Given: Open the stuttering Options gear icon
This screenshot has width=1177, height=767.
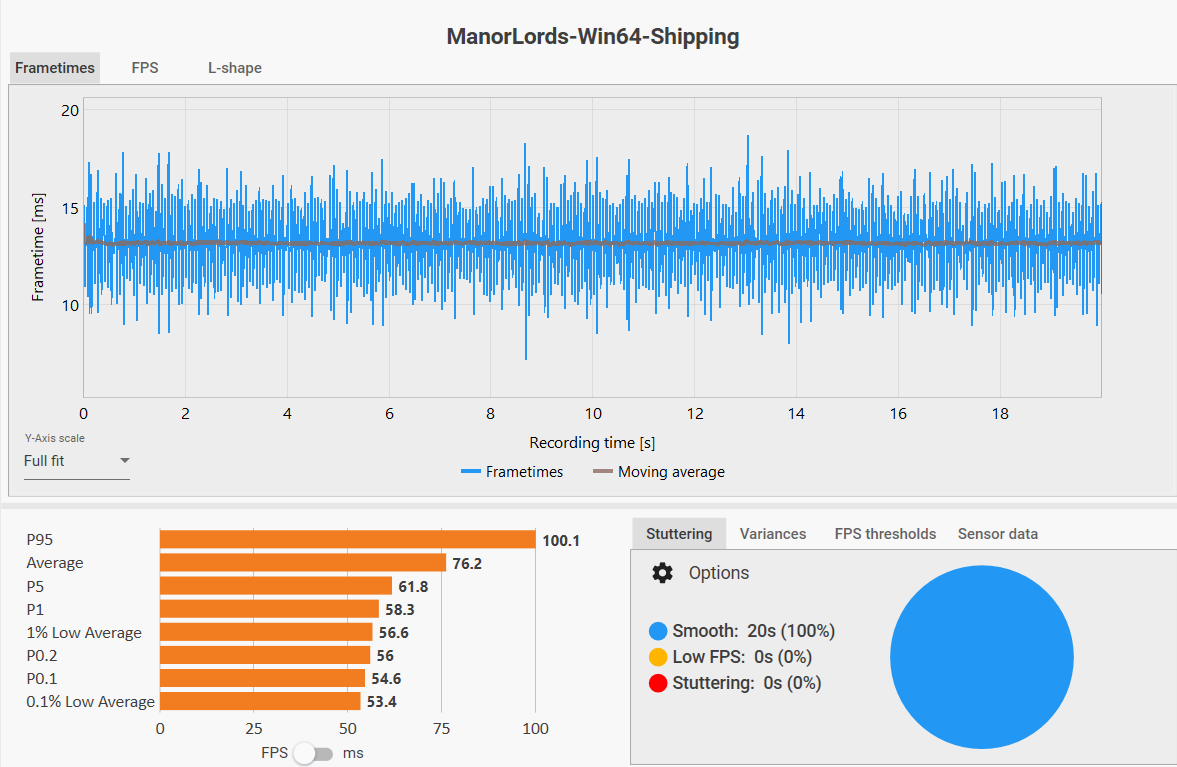Looking at the screenshot, I should [x=662, y=573].
